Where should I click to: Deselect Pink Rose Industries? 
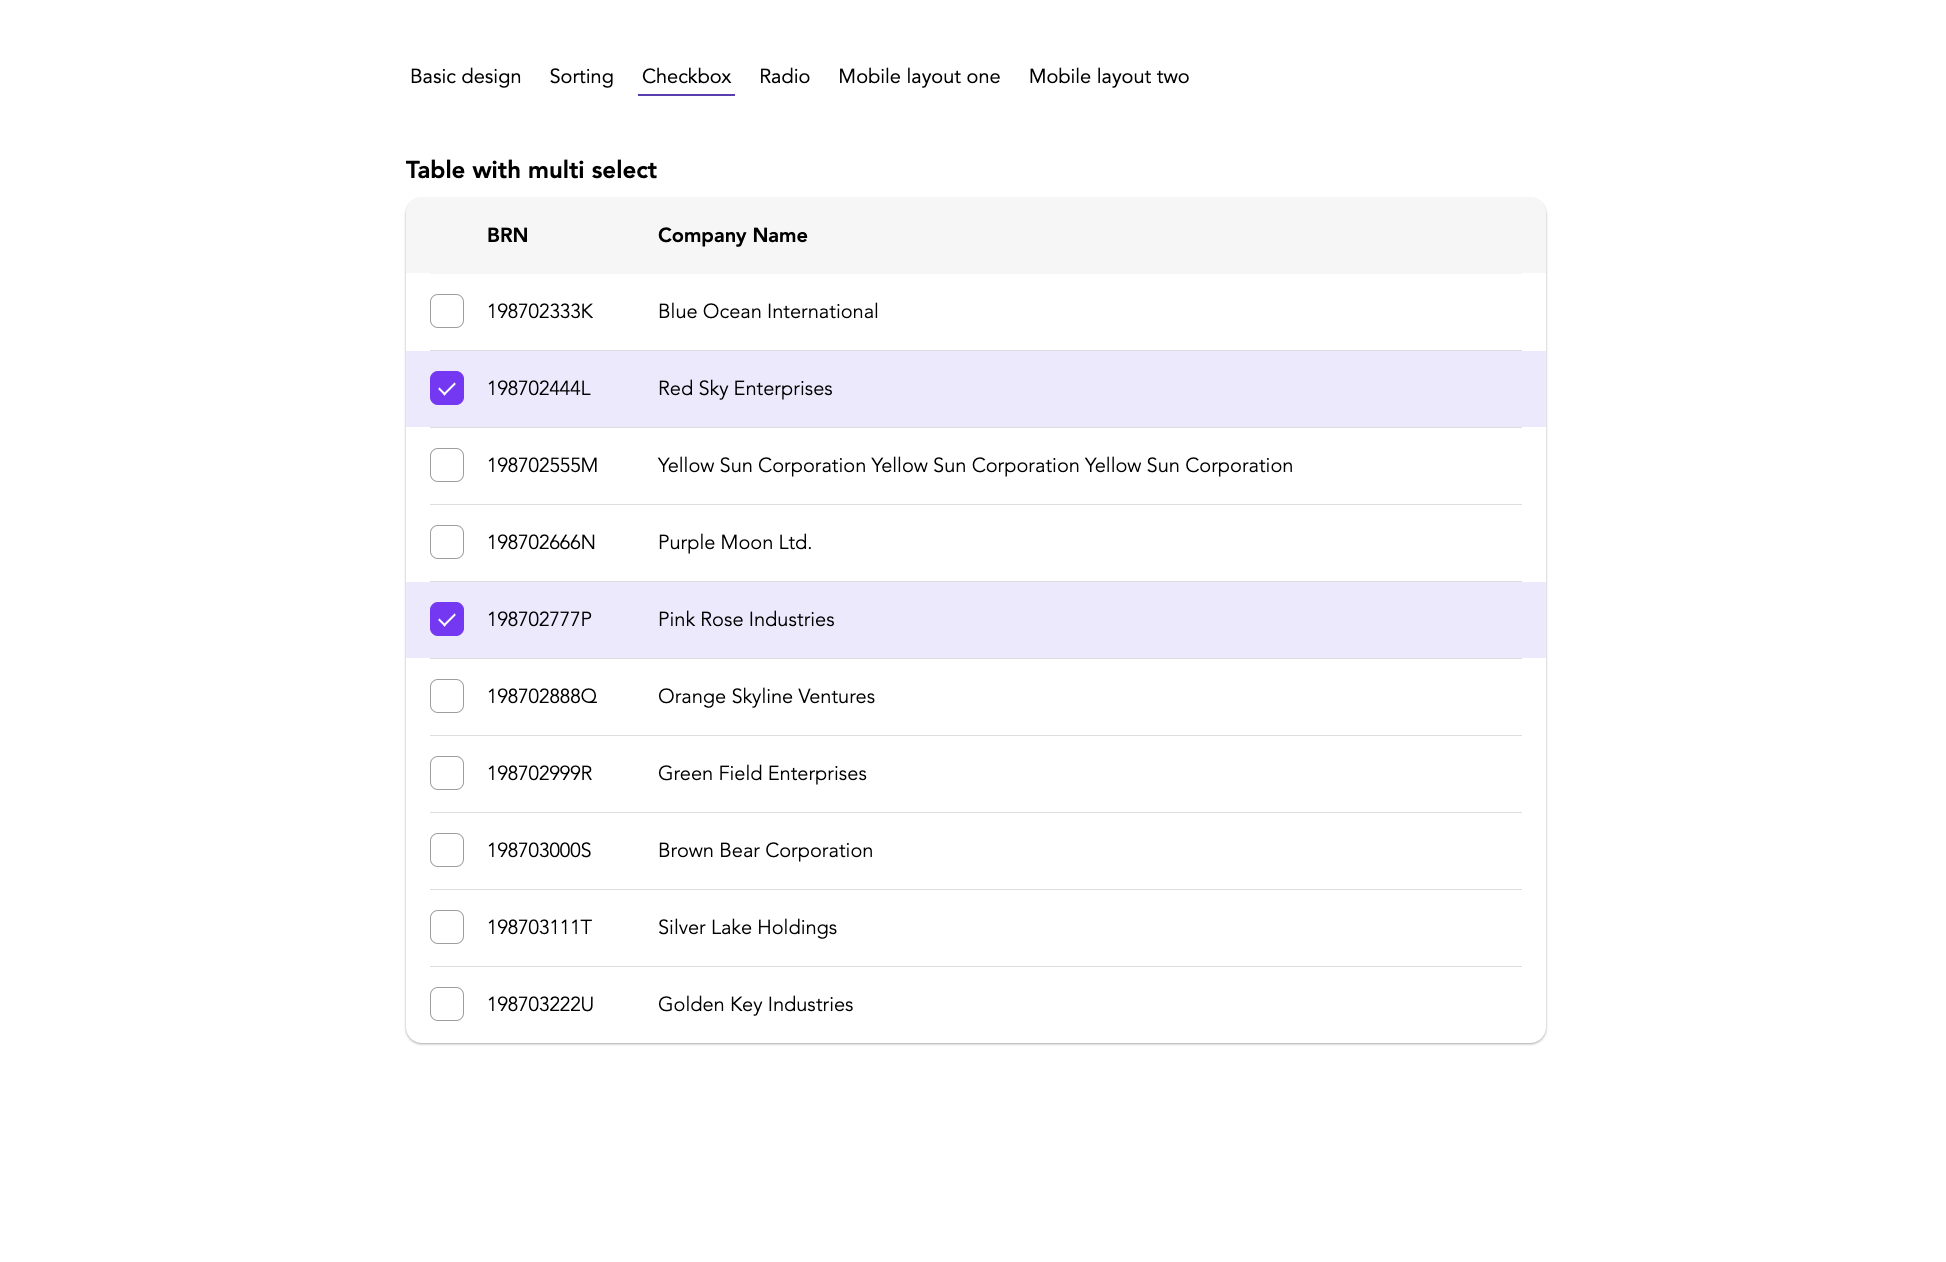tap(446, 618)
